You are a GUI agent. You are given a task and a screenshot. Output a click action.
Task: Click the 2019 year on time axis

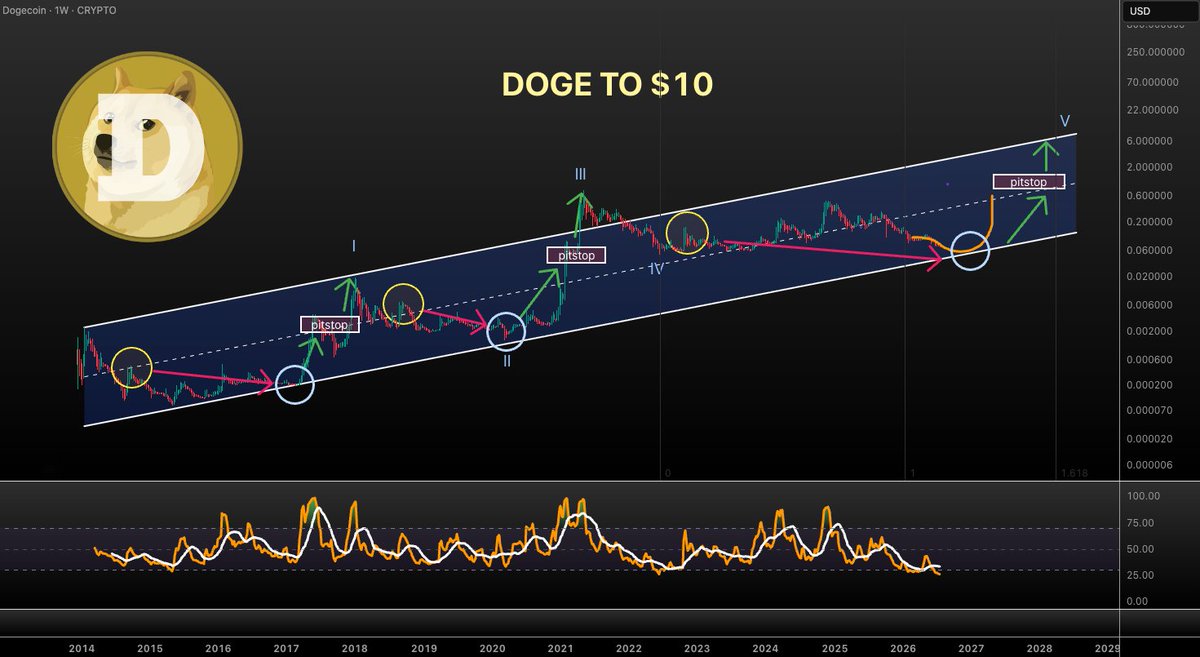pyautogui.click(x=423, y=648)
